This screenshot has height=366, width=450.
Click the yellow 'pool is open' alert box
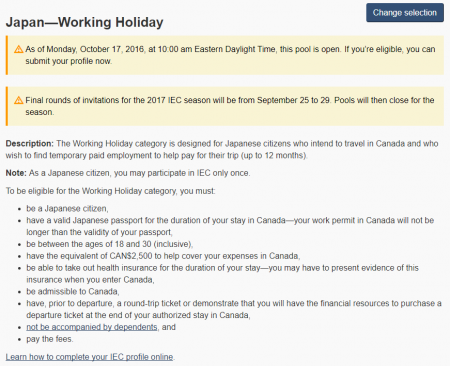coord(225,55)
